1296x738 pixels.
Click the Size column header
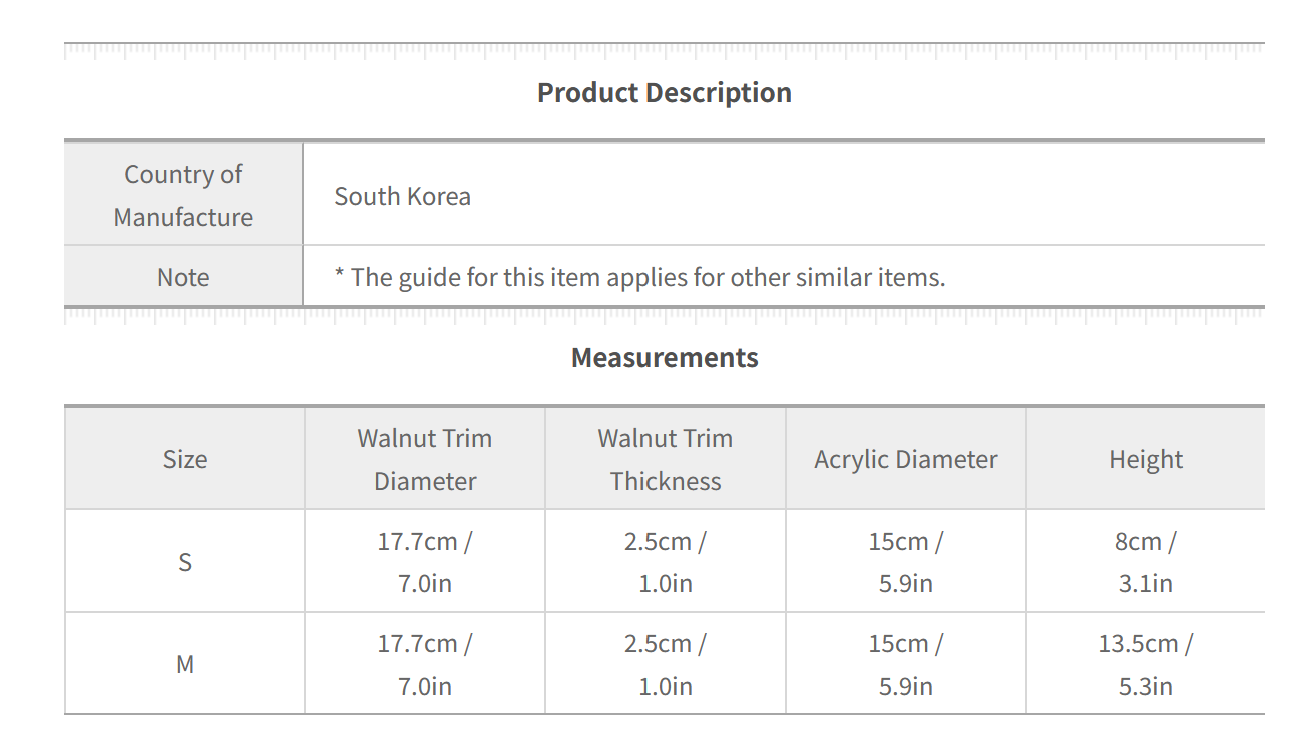185,459
